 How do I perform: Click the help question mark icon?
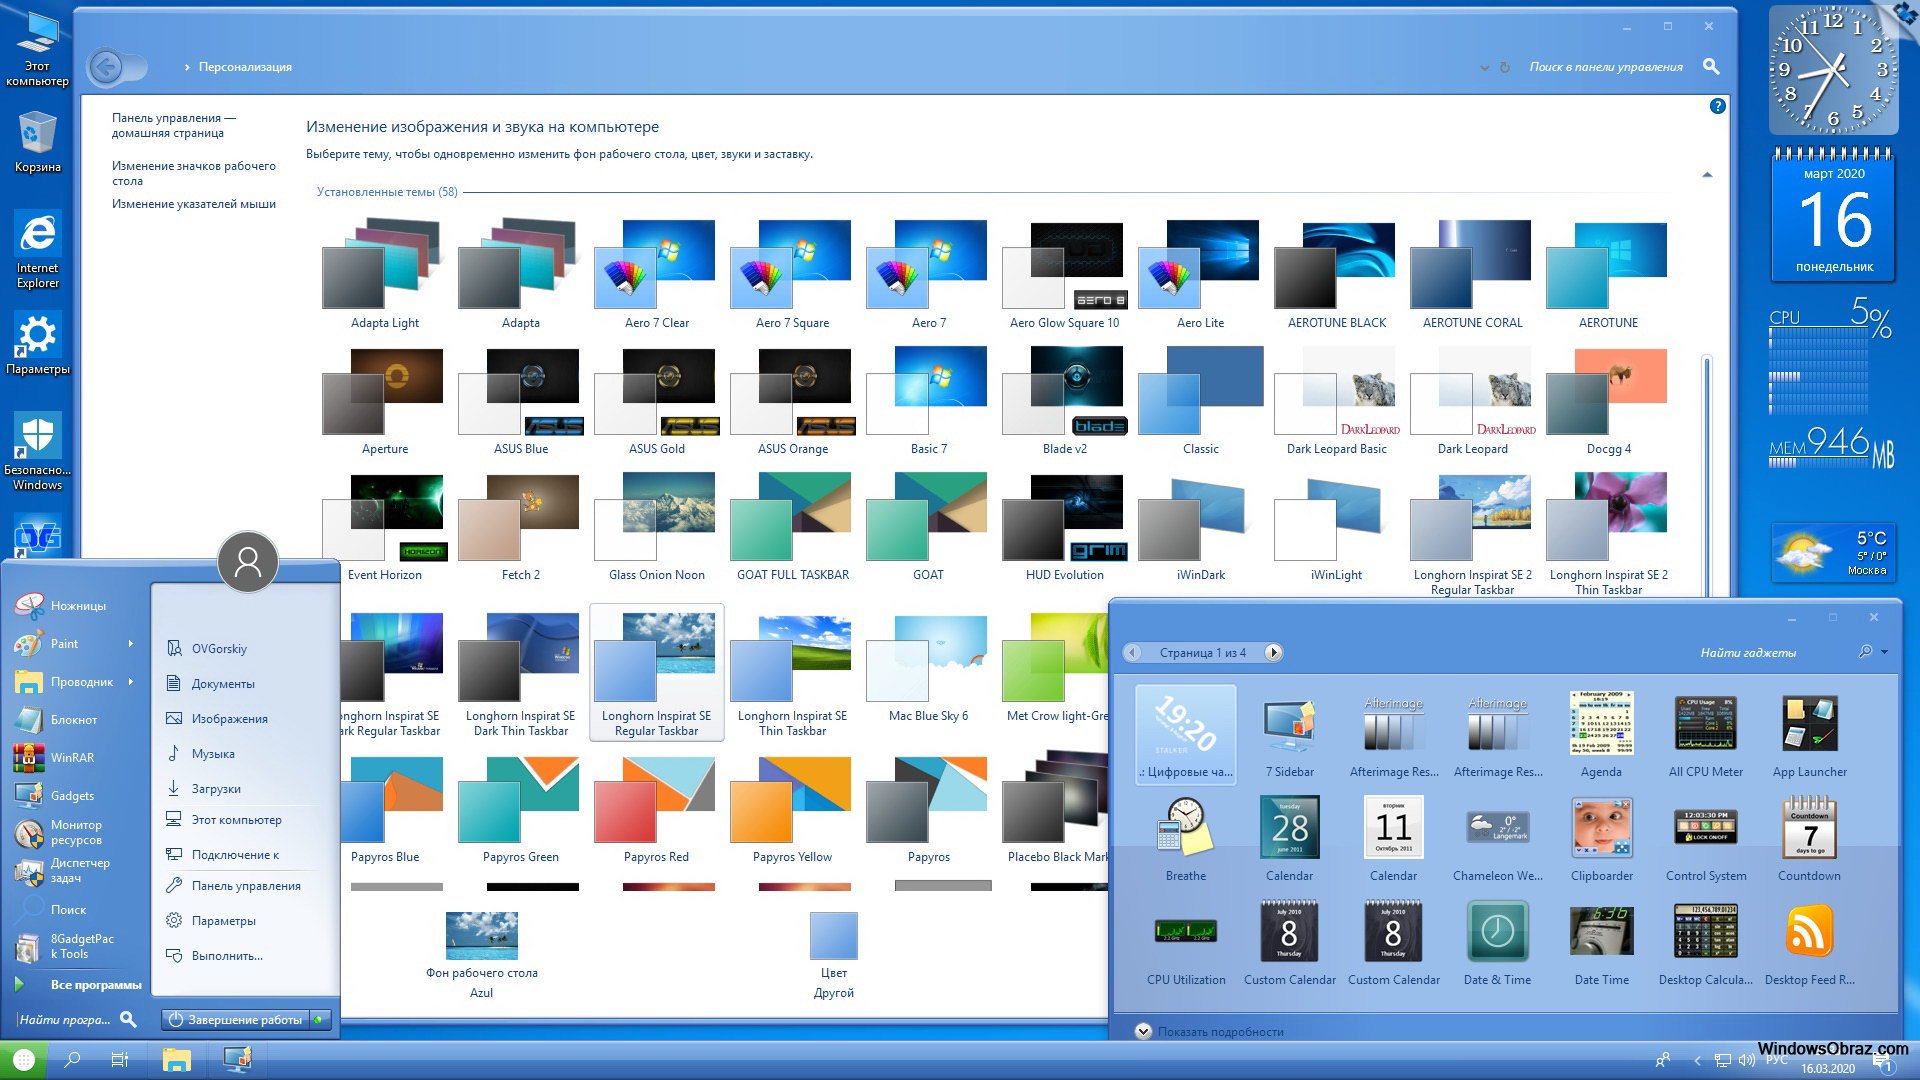[1717, 106]
